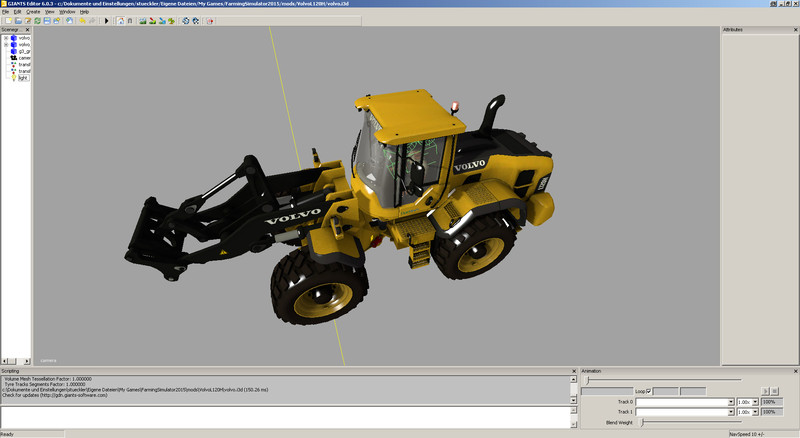Click the notepad icon next to Open

coord(28,21)
